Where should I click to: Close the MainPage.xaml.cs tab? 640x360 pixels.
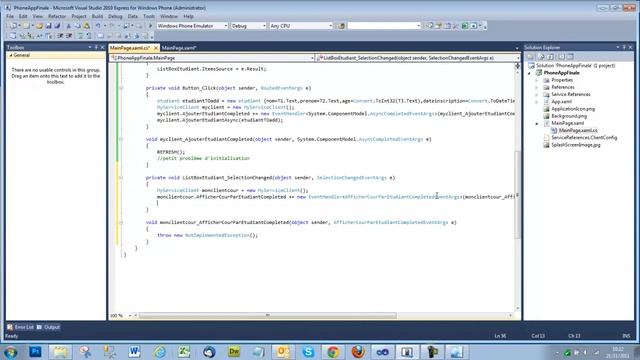[x=156, y=48]
